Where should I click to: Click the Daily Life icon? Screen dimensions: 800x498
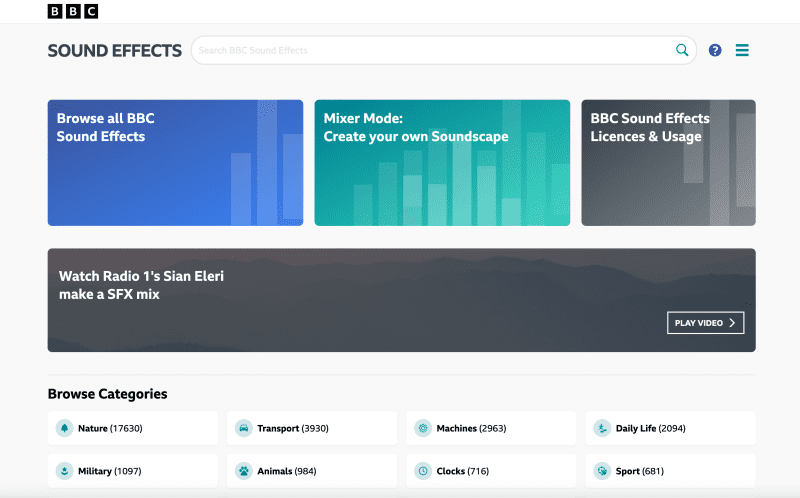(602, 428)
